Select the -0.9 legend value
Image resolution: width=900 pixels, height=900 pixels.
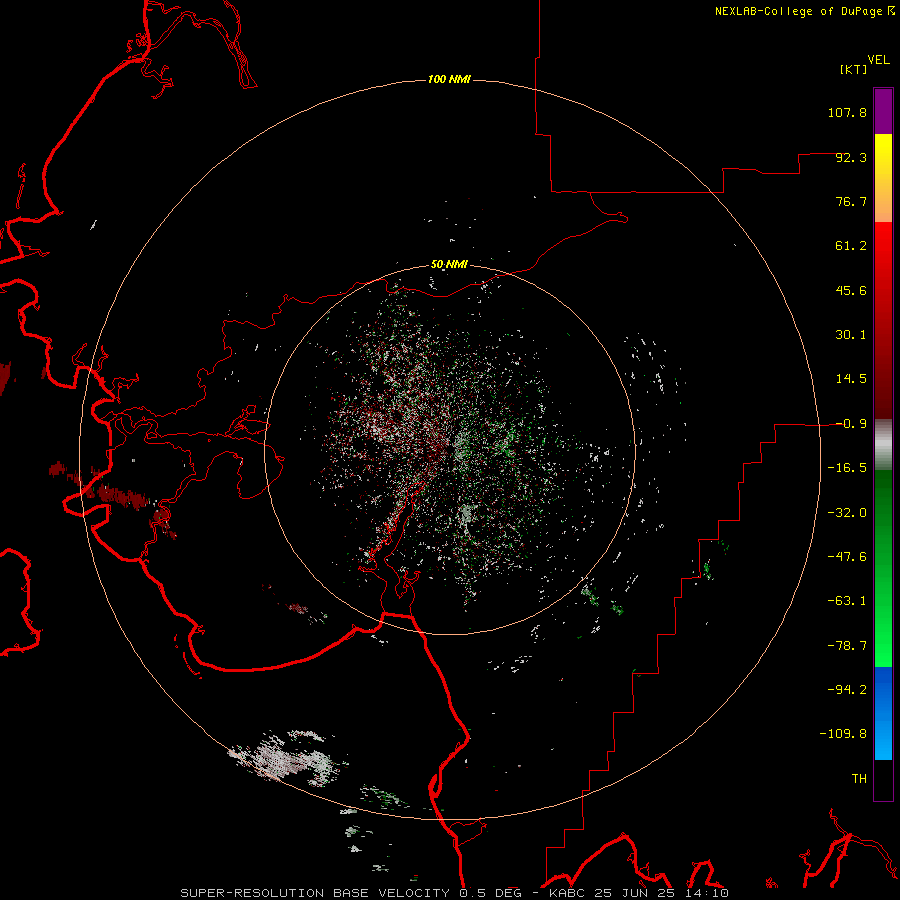[x=851, y=424]
